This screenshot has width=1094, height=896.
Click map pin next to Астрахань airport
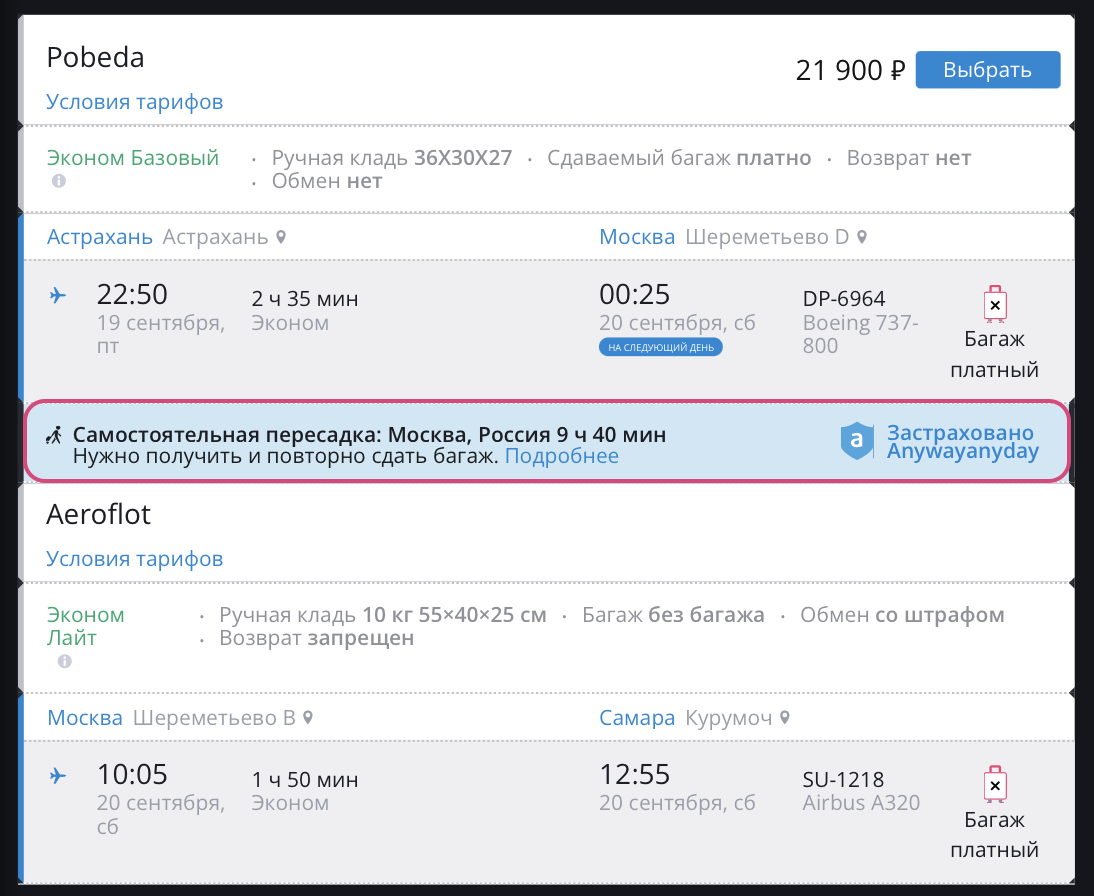click(x=282, y=237)
